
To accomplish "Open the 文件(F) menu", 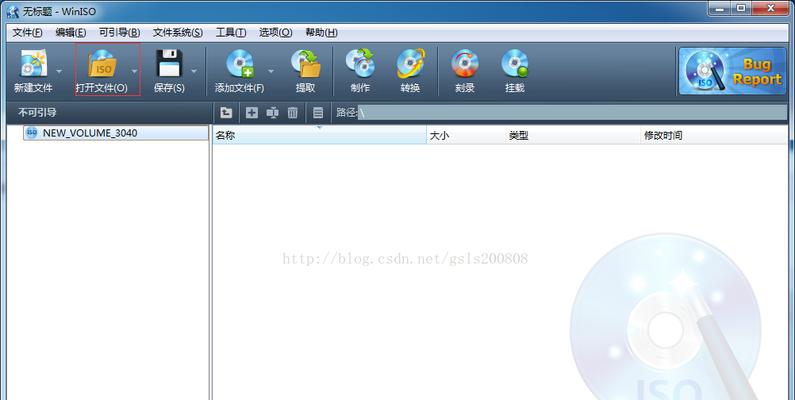I will pyautogui.click(x=27, y=32).
